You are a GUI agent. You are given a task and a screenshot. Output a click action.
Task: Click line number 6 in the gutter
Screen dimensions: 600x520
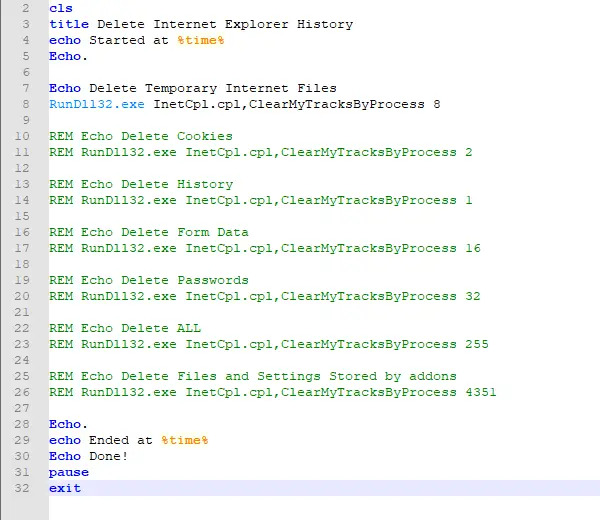coord(26,72)
